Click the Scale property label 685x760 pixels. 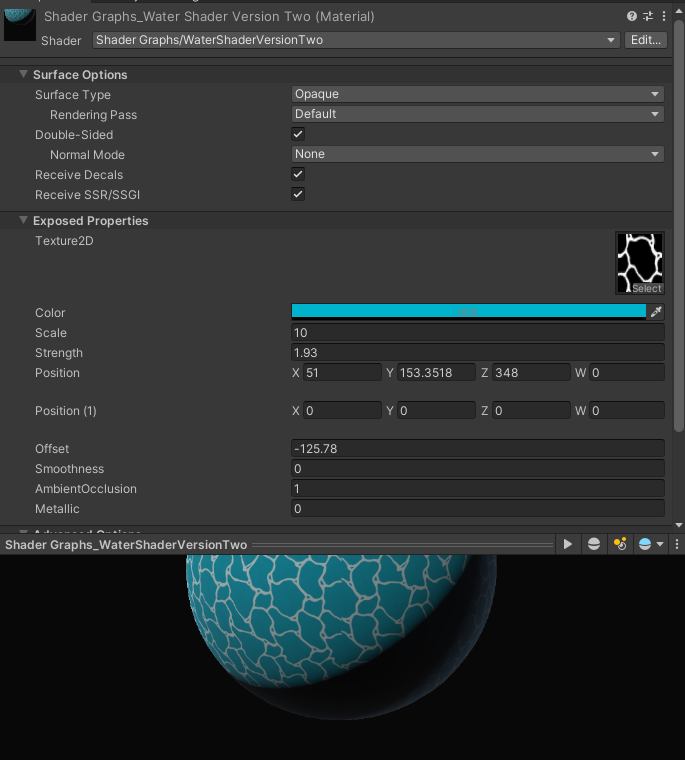pos(51,332)
